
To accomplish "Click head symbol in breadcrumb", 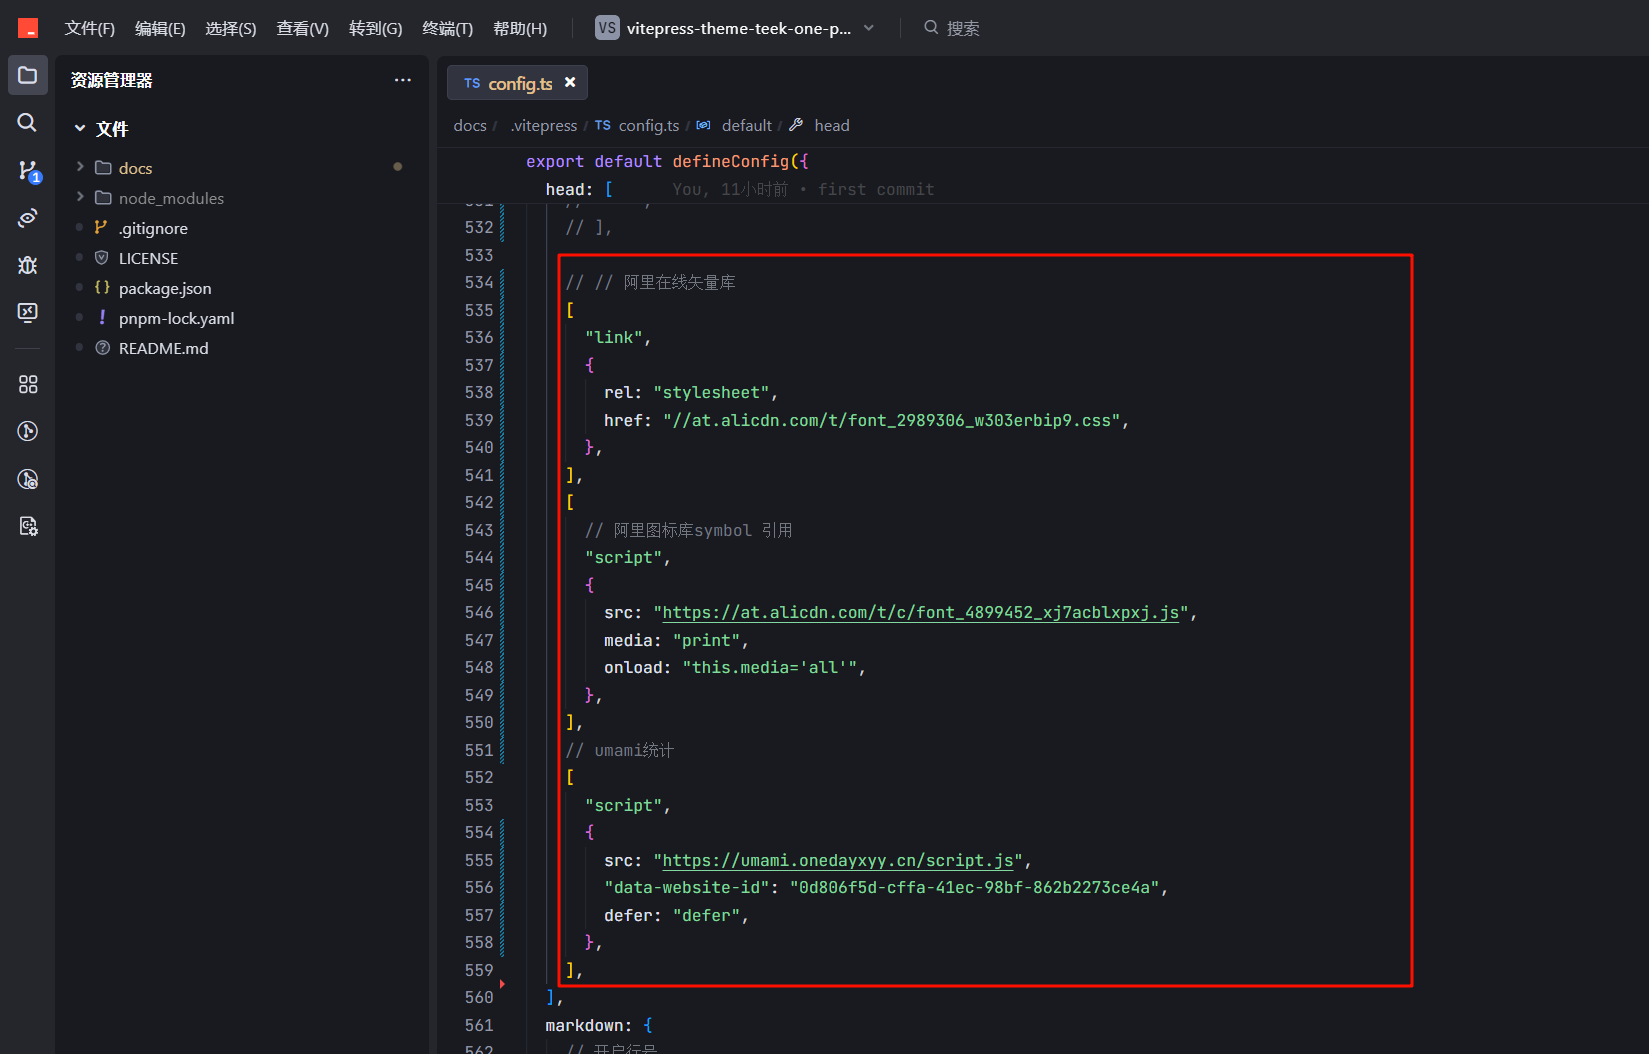I will [831, 125].
